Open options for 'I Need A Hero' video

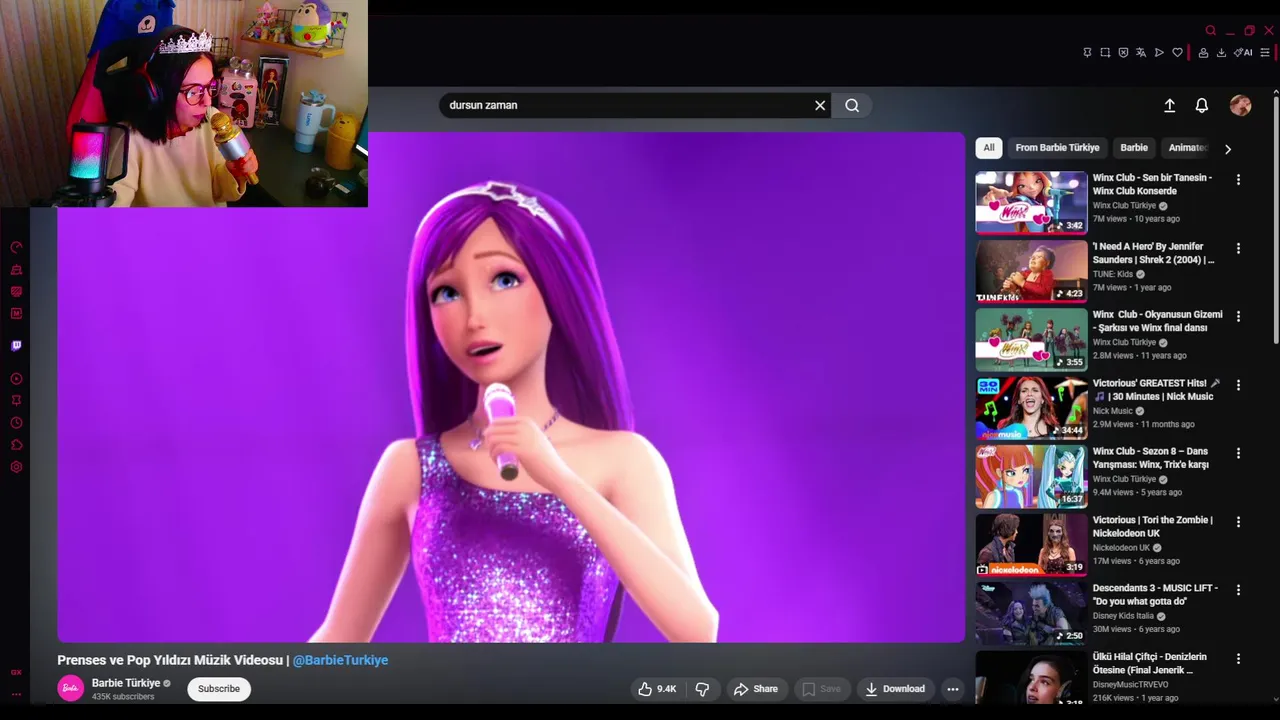[x=1238, y=248]
